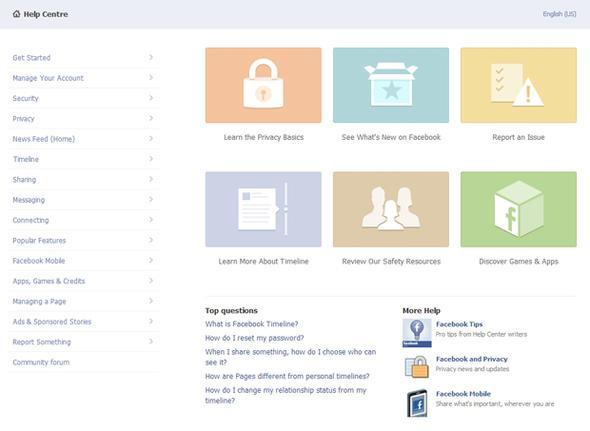This screenshot has height=431, width=590.
Task: Click Help Centre title text
Action: click(46, 14)
